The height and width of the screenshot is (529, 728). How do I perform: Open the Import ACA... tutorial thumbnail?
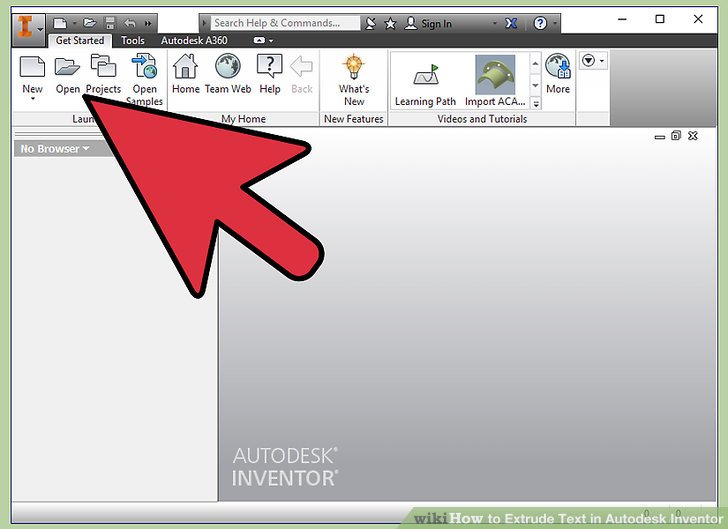pyautogui.click(x=495, y=80)
